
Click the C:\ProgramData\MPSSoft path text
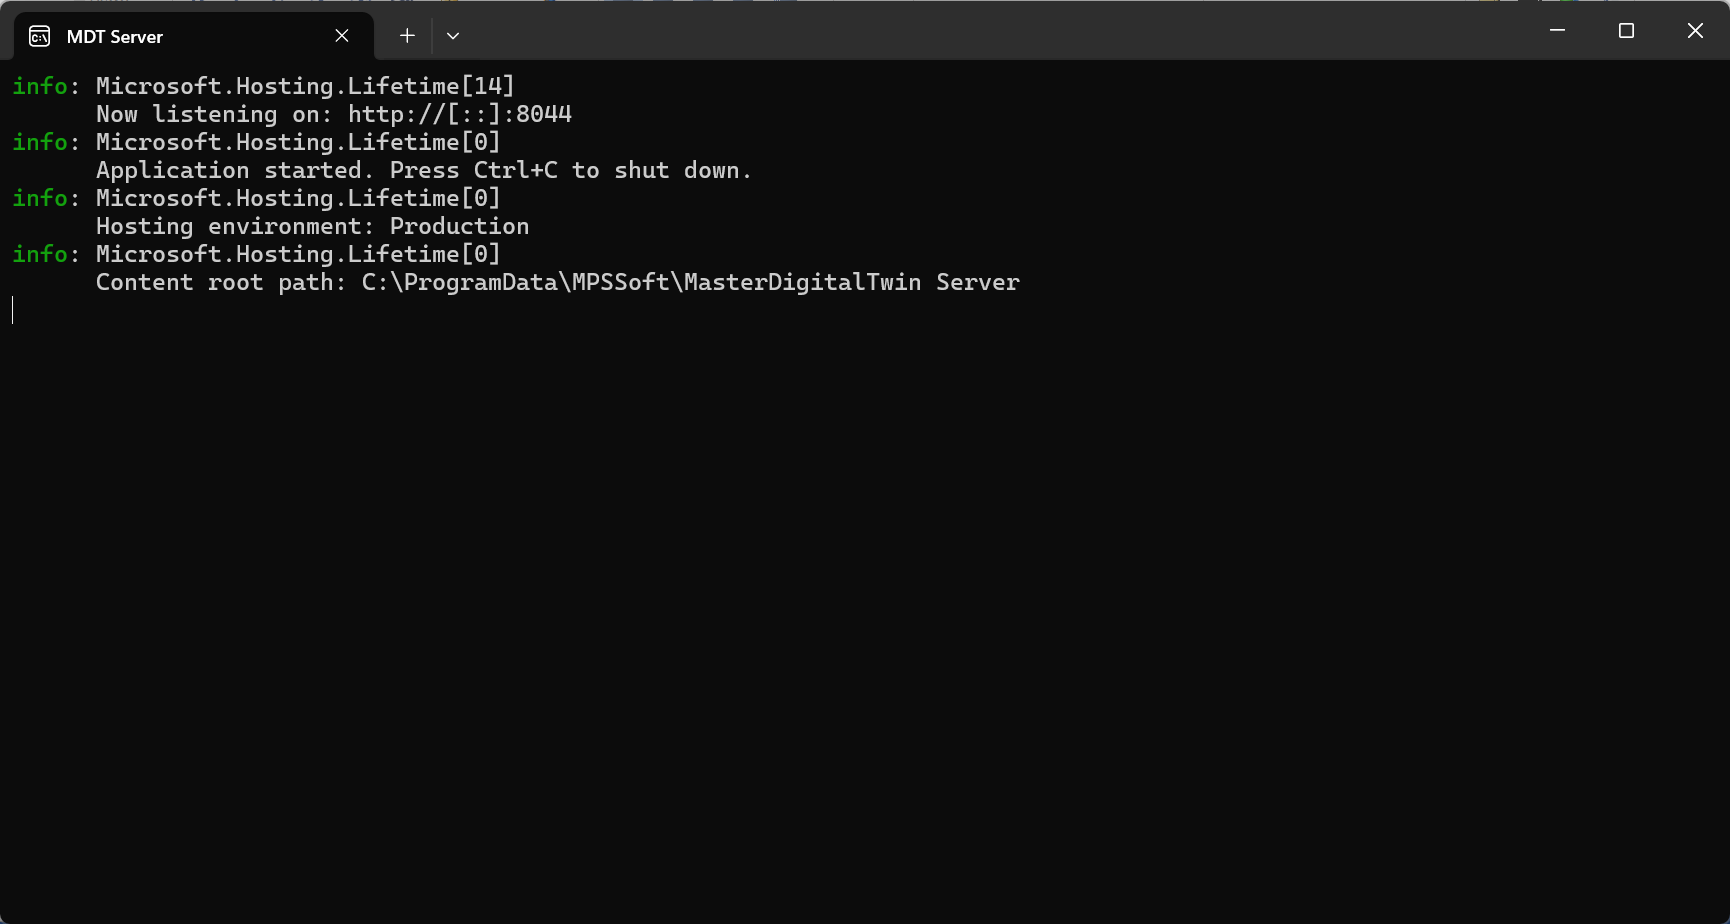tap(690, 283)
